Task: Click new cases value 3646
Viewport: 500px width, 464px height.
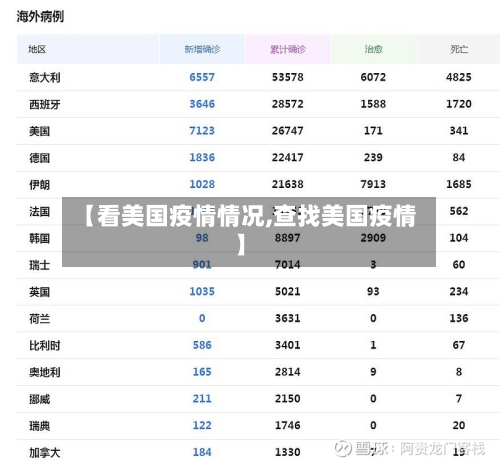Action: (x=202, y=104)
